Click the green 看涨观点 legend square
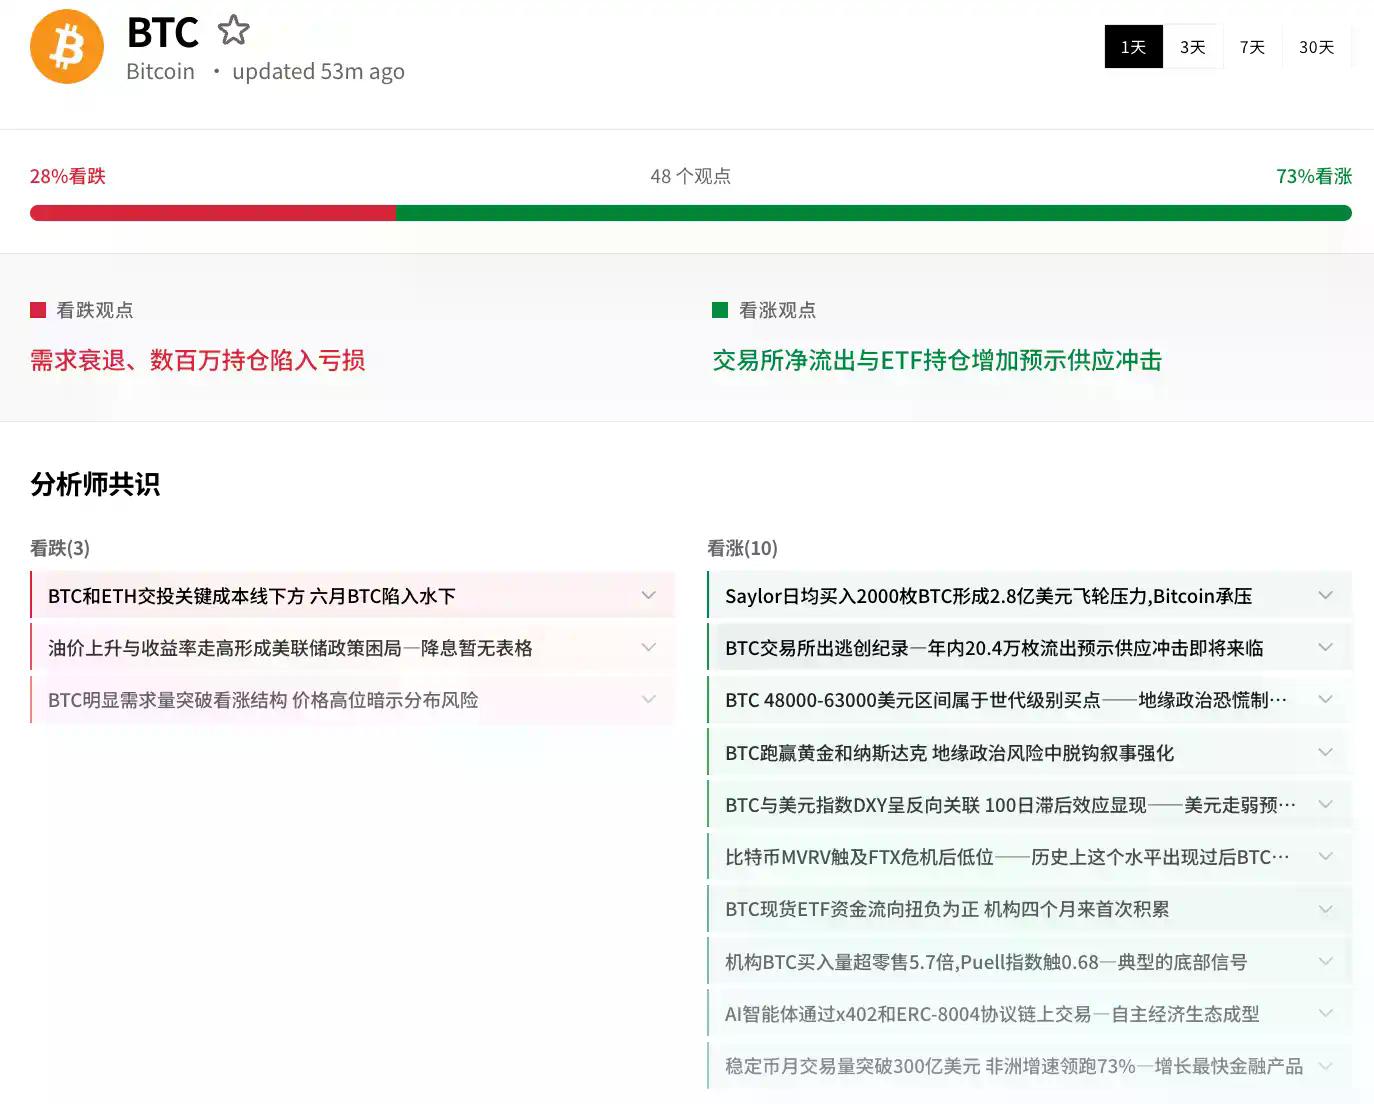 pyautogui.click(x=718, y=310)
